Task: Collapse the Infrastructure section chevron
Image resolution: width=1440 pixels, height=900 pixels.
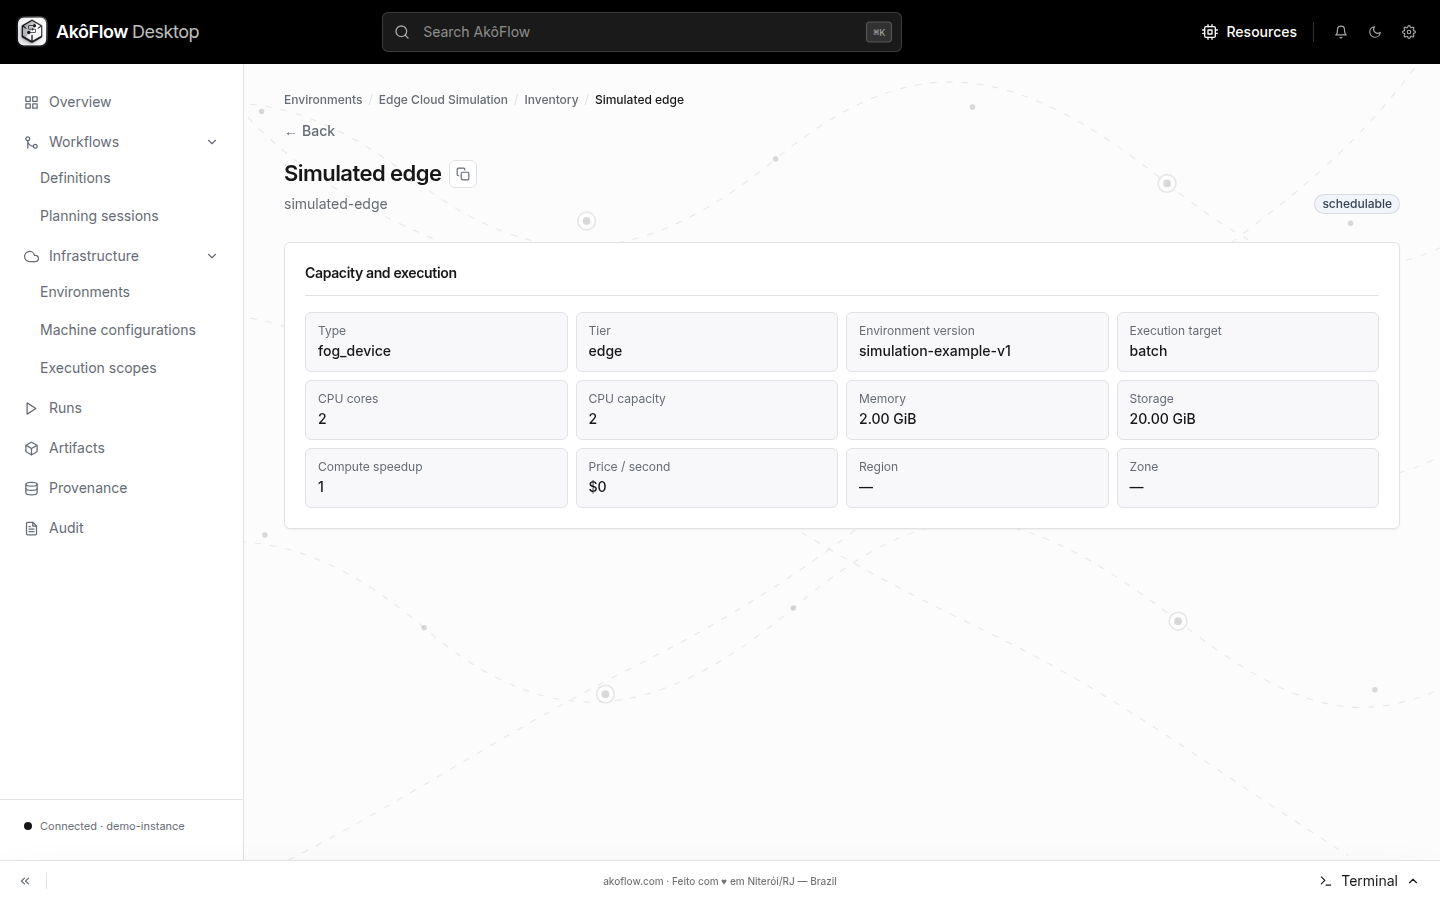Action: 212,256
